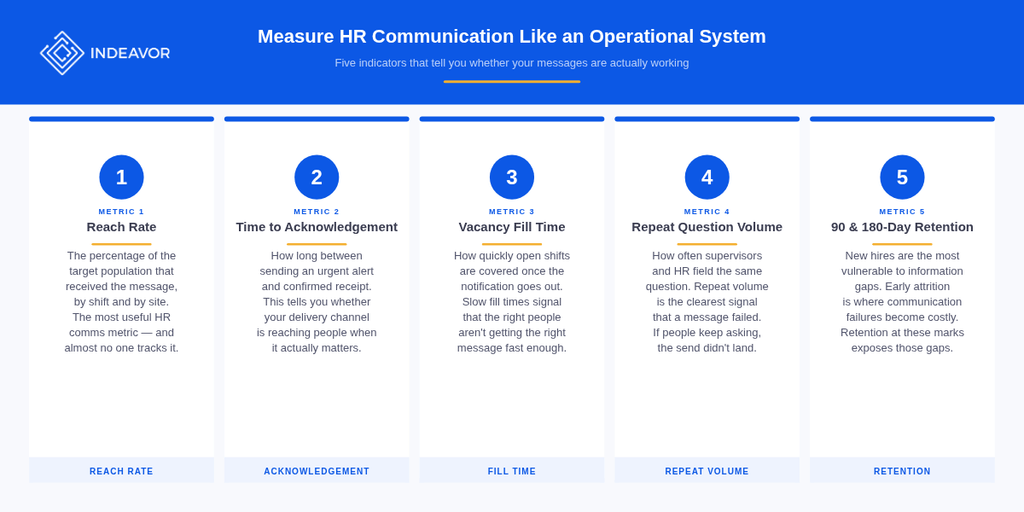The width and height of the screenshot is (1024, 512).
Task: Click the line 'your delivery channel'
Action: pyautogui.click(x=317, y=317)
